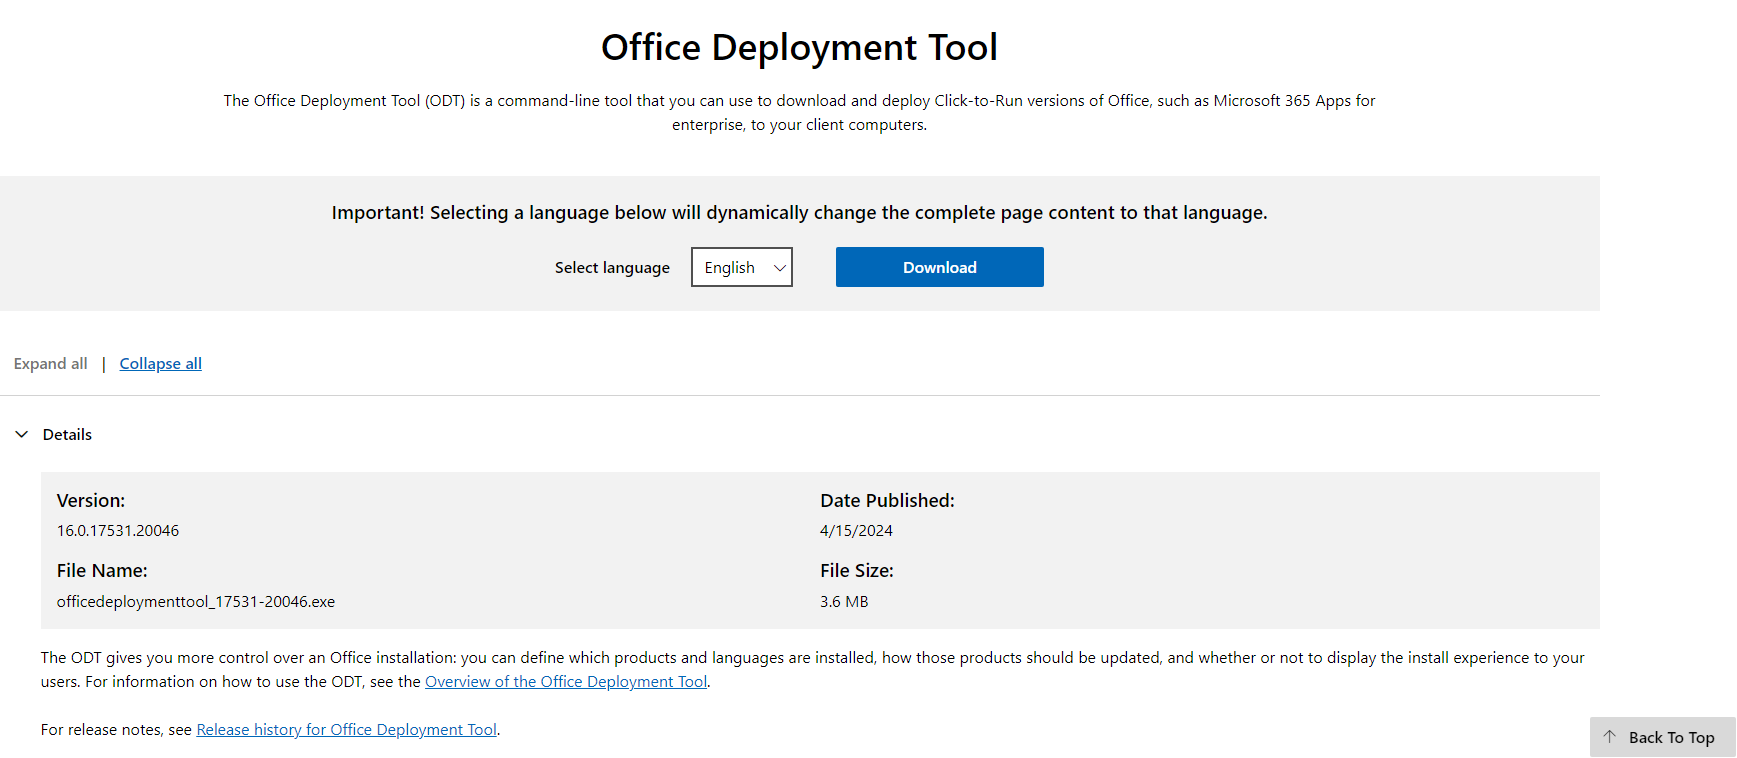Click the Details section heading
Viewport: 1737px width, 758px height.
pyautogui.click(x=67, y=434)
